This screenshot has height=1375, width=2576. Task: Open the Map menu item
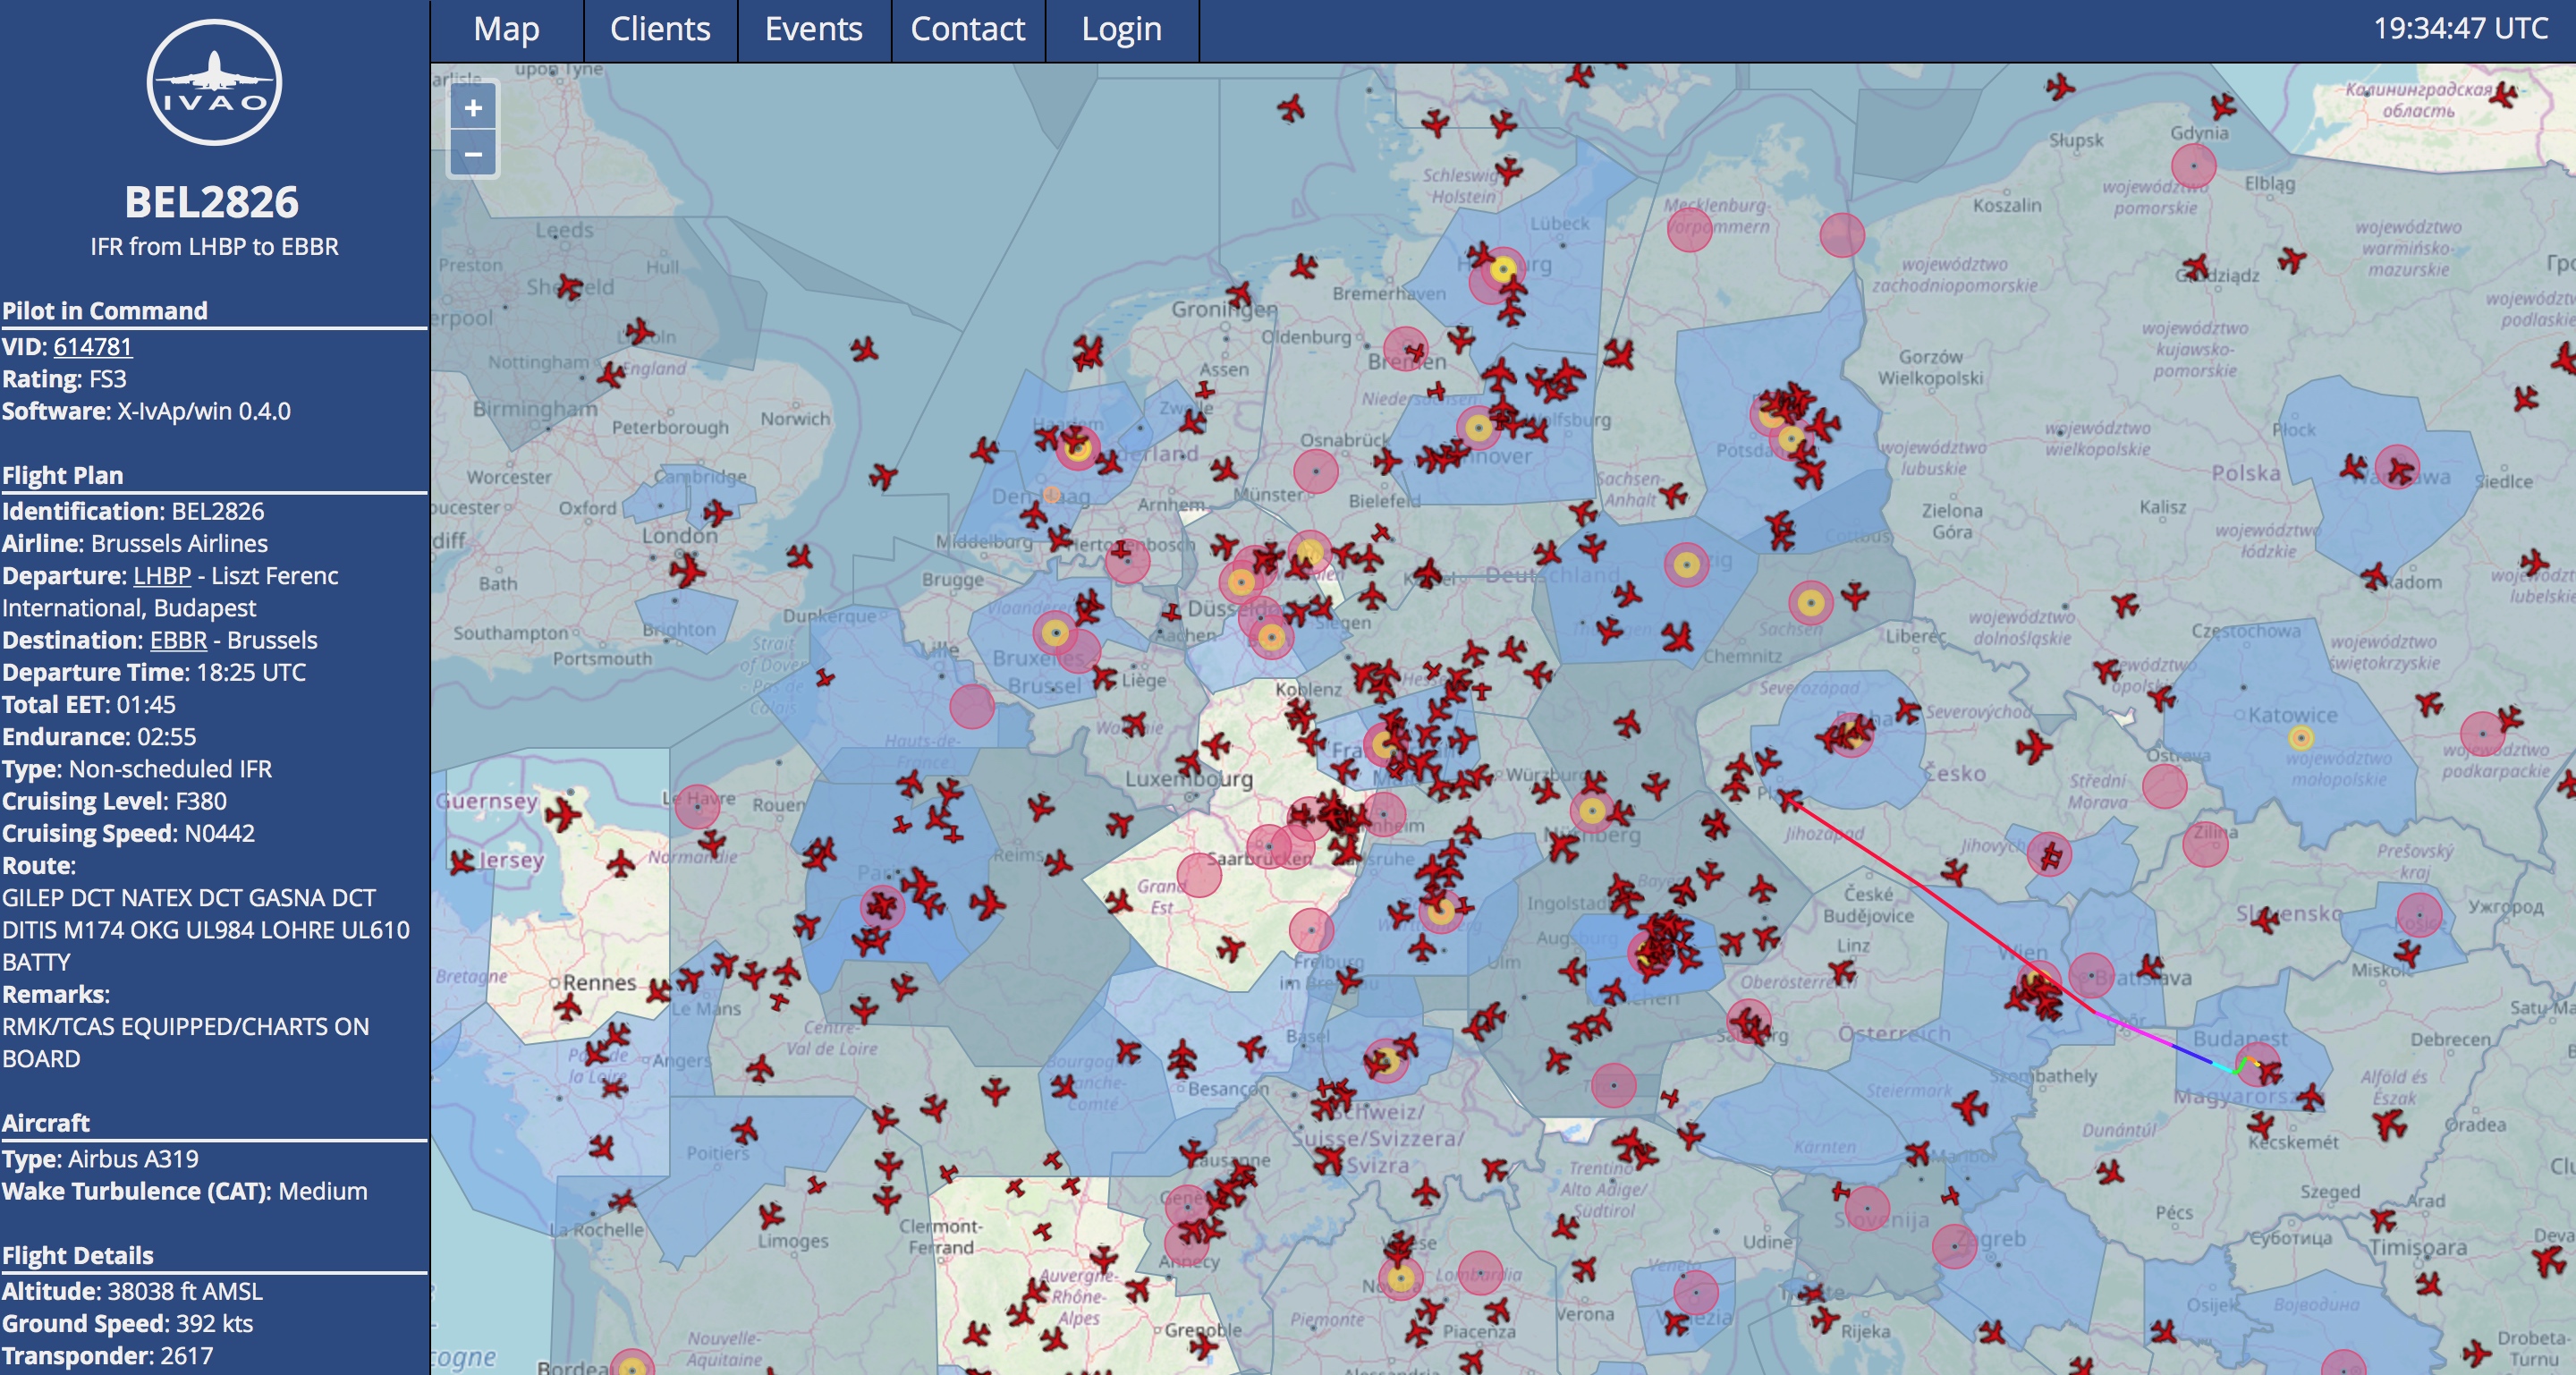[x=506, y=29]
